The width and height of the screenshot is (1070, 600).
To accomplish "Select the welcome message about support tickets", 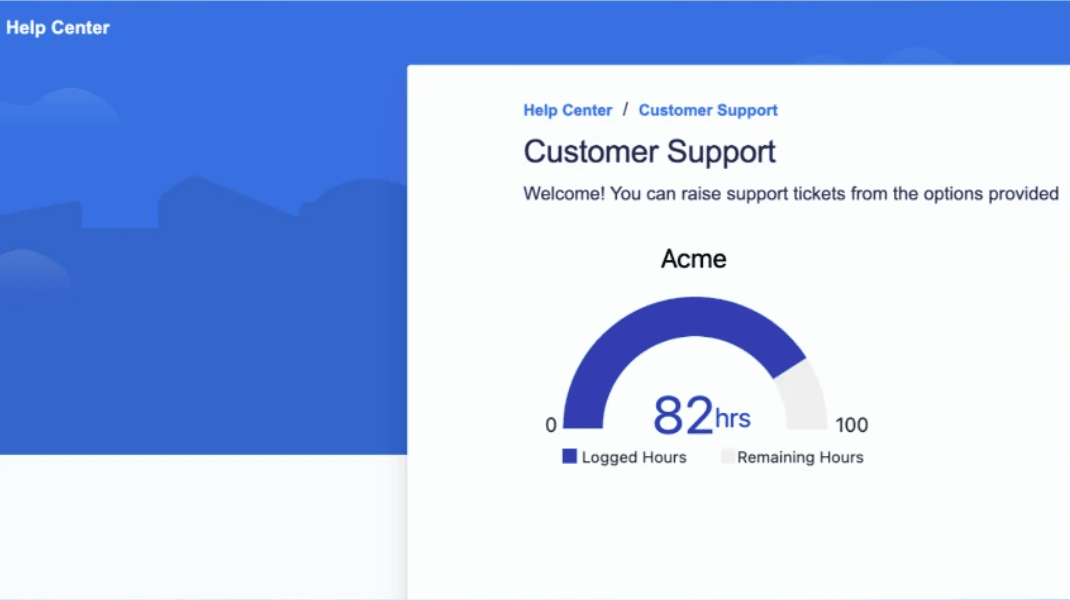I will pyautogui.click(x=790, y=194).
